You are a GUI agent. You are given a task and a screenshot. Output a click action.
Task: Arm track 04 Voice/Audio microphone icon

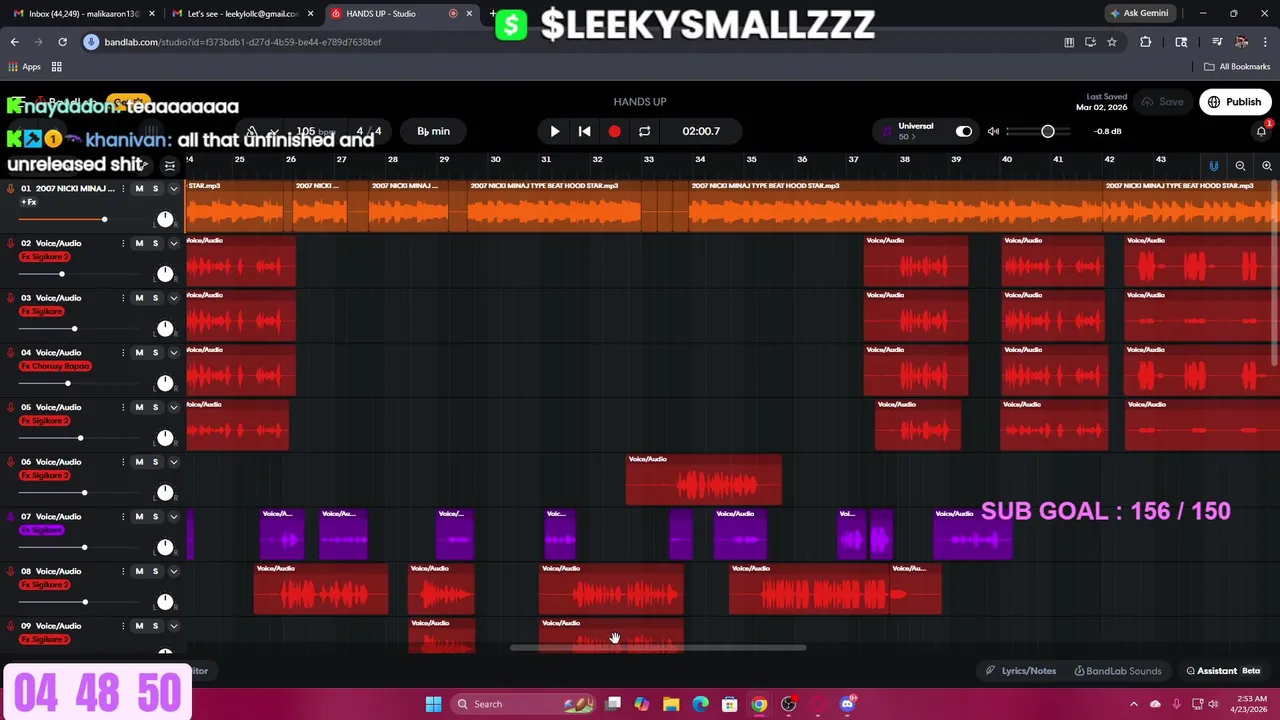click(x=11, y=352)
